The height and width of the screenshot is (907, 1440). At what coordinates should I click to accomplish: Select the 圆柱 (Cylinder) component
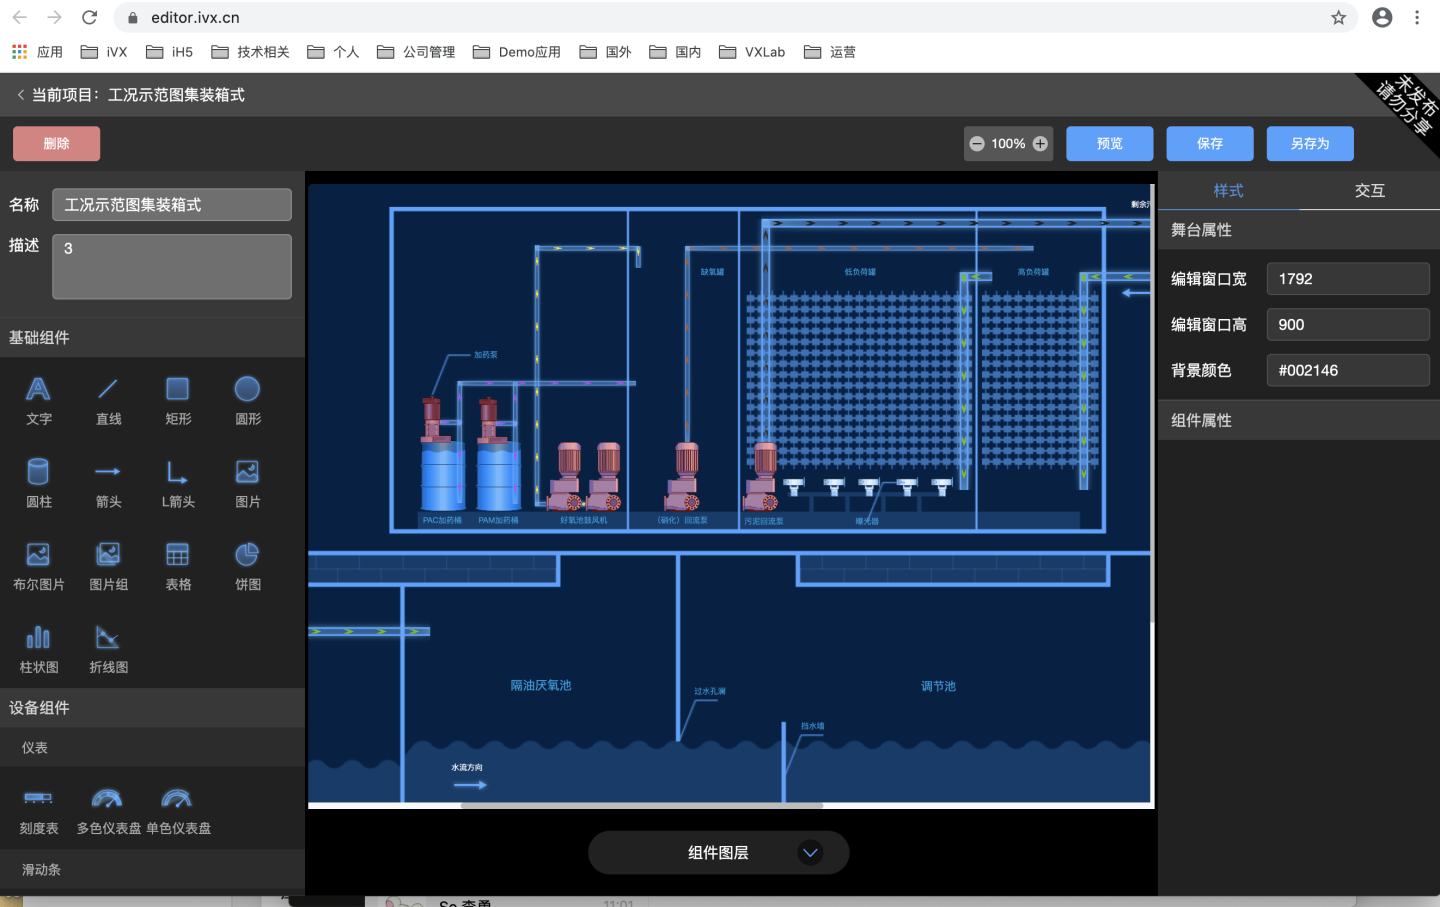(38, 483)
